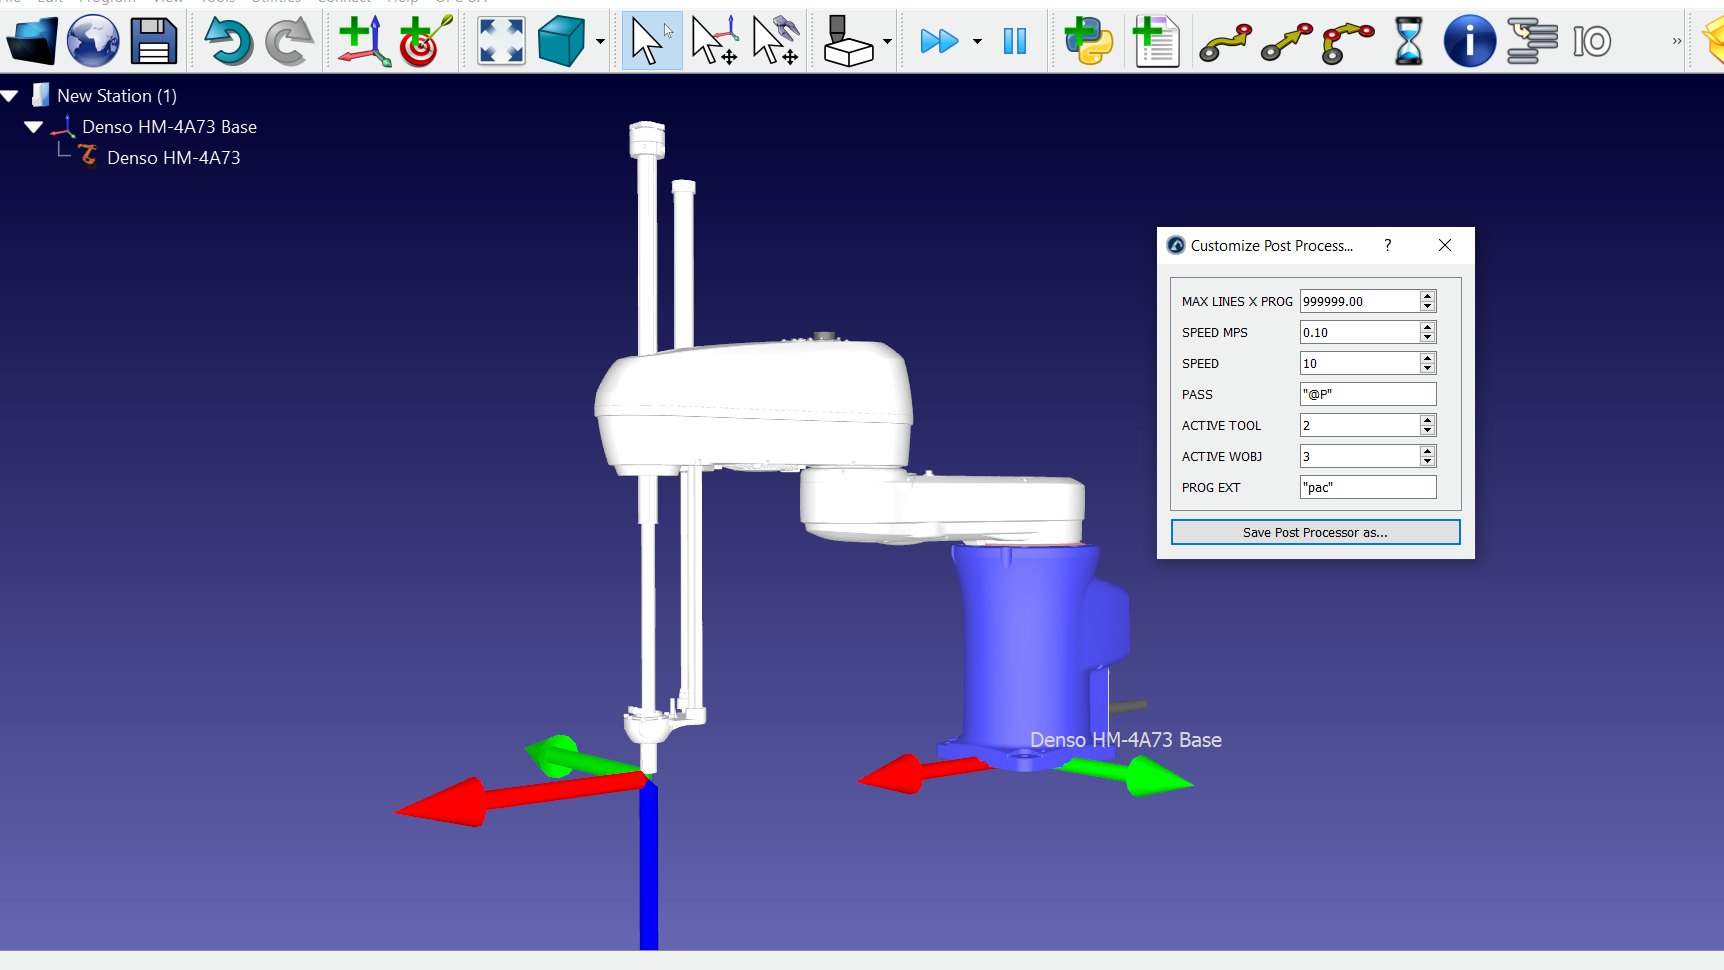Select Denso HM-4A73 robot in tree
The height and width of the screenshot is (970, 1724).
click(173, 158)
